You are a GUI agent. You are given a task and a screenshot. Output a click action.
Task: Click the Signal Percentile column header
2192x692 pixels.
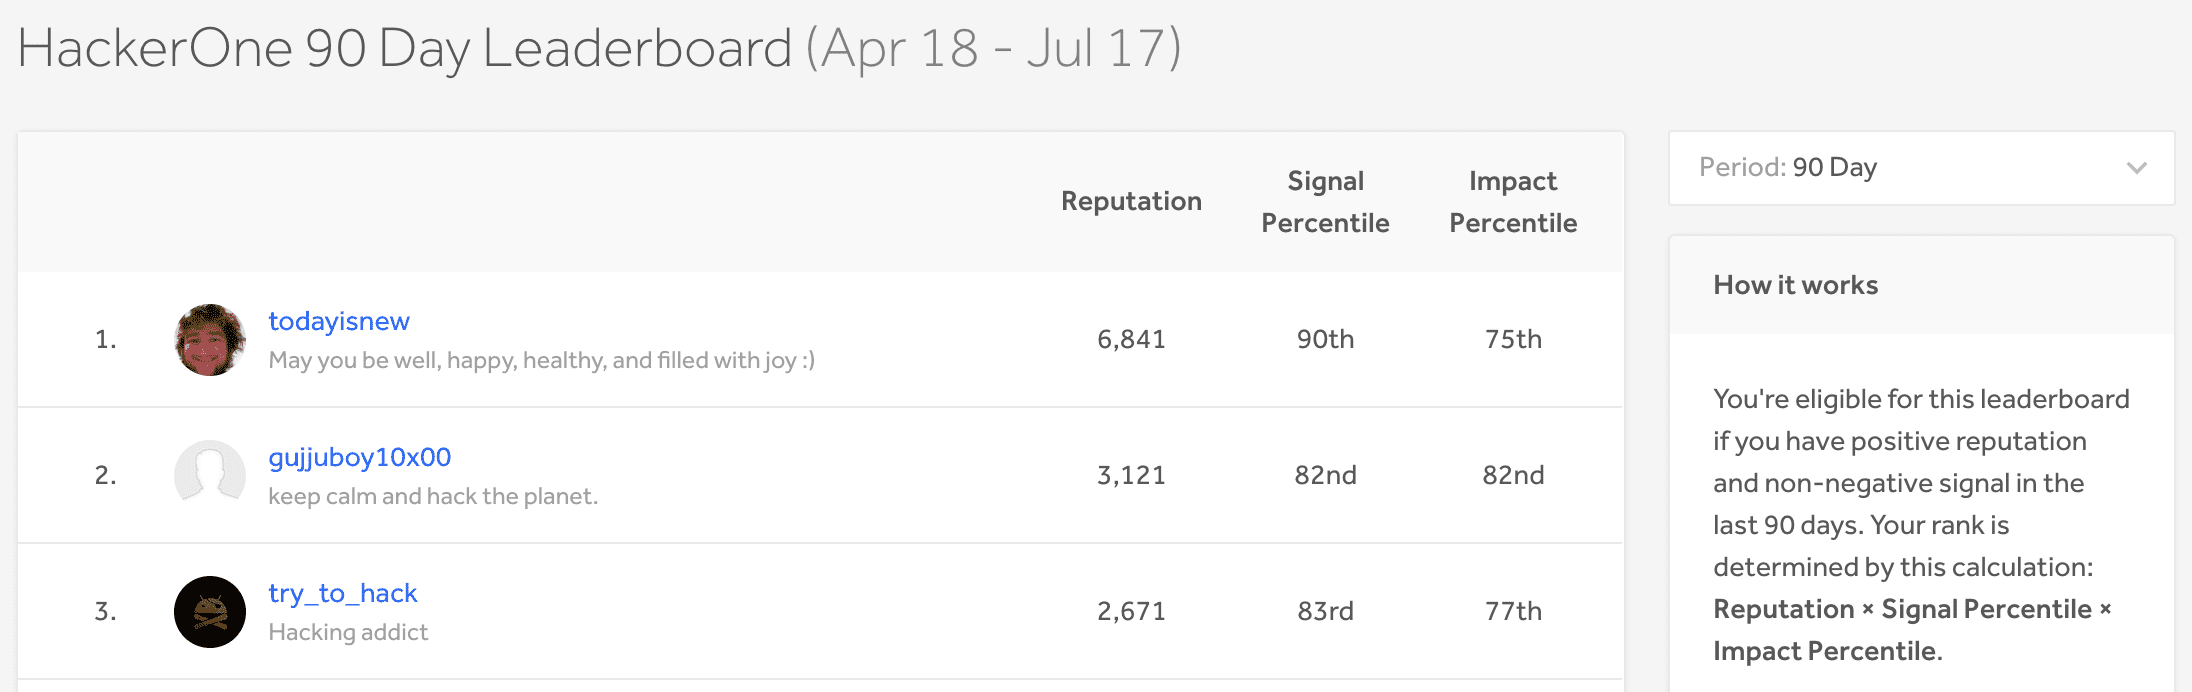click(1325, 202)
